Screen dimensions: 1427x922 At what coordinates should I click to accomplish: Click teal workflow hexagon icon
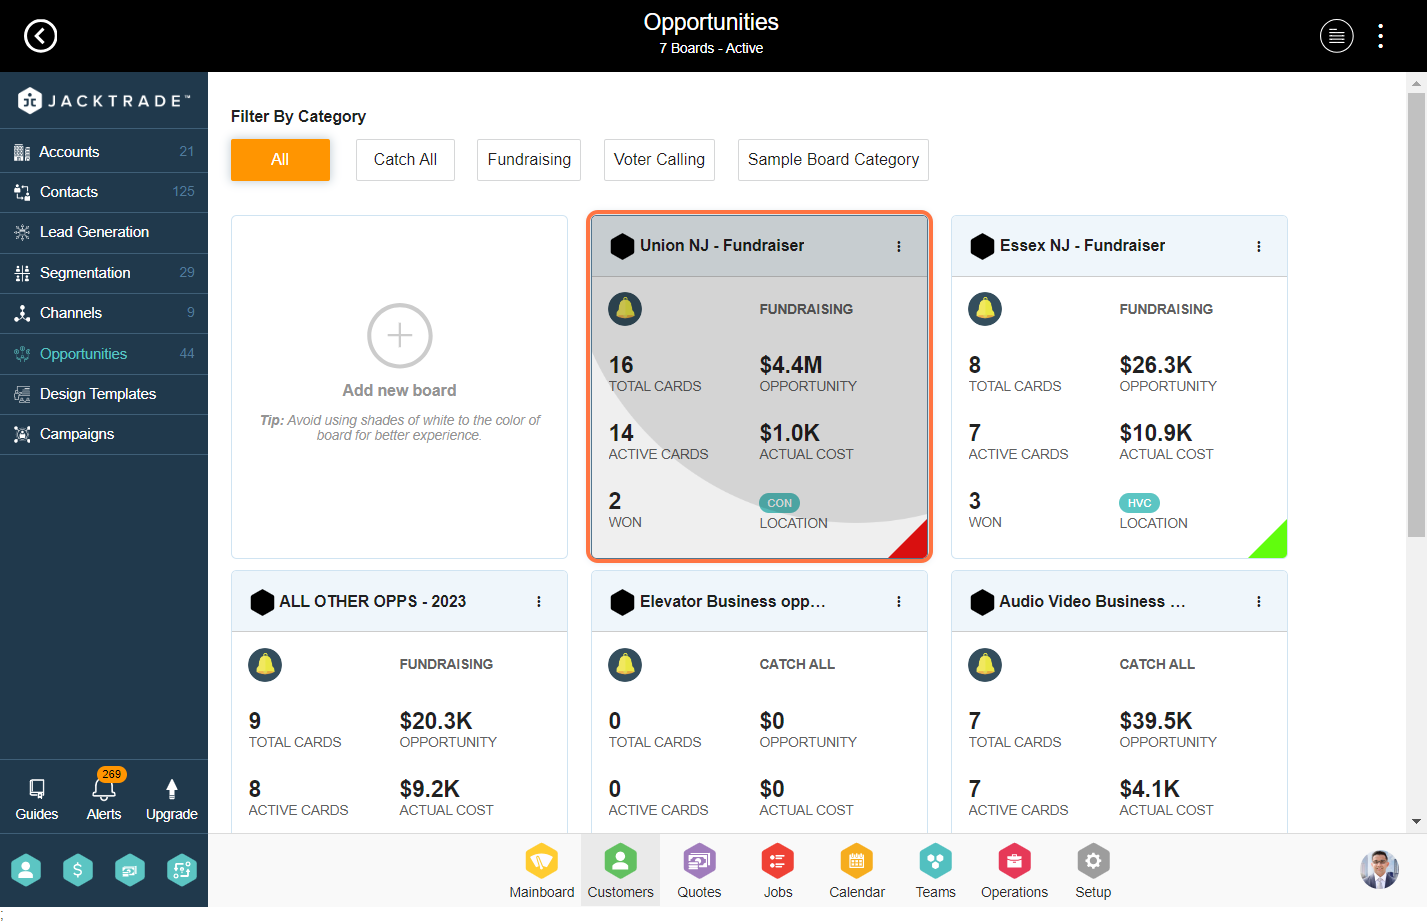tap(181, 870)
